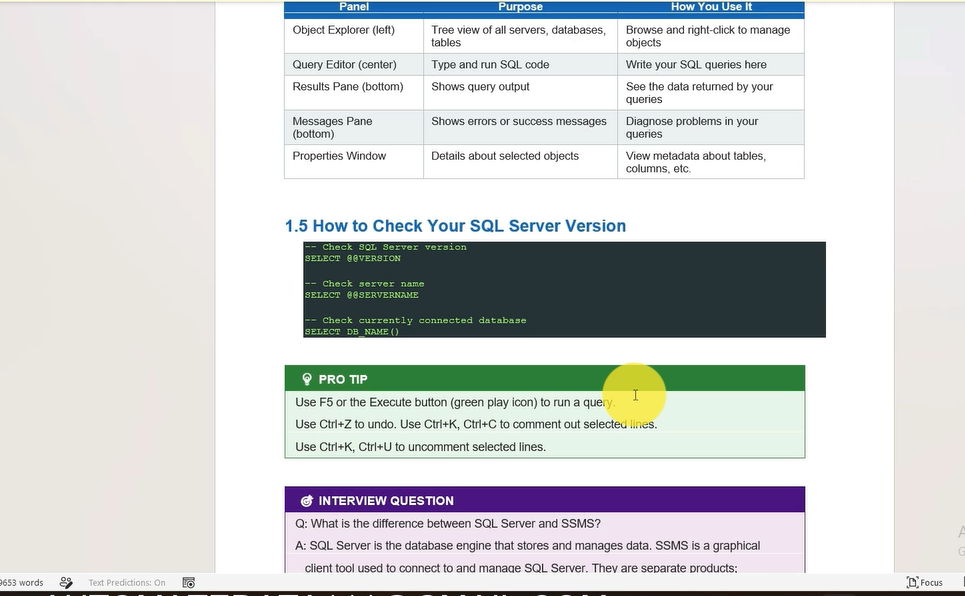Click '-- Check currently connected database' comment line
Image resolution: width=965 pixels, height=596 pixels.
pos(415,320)
